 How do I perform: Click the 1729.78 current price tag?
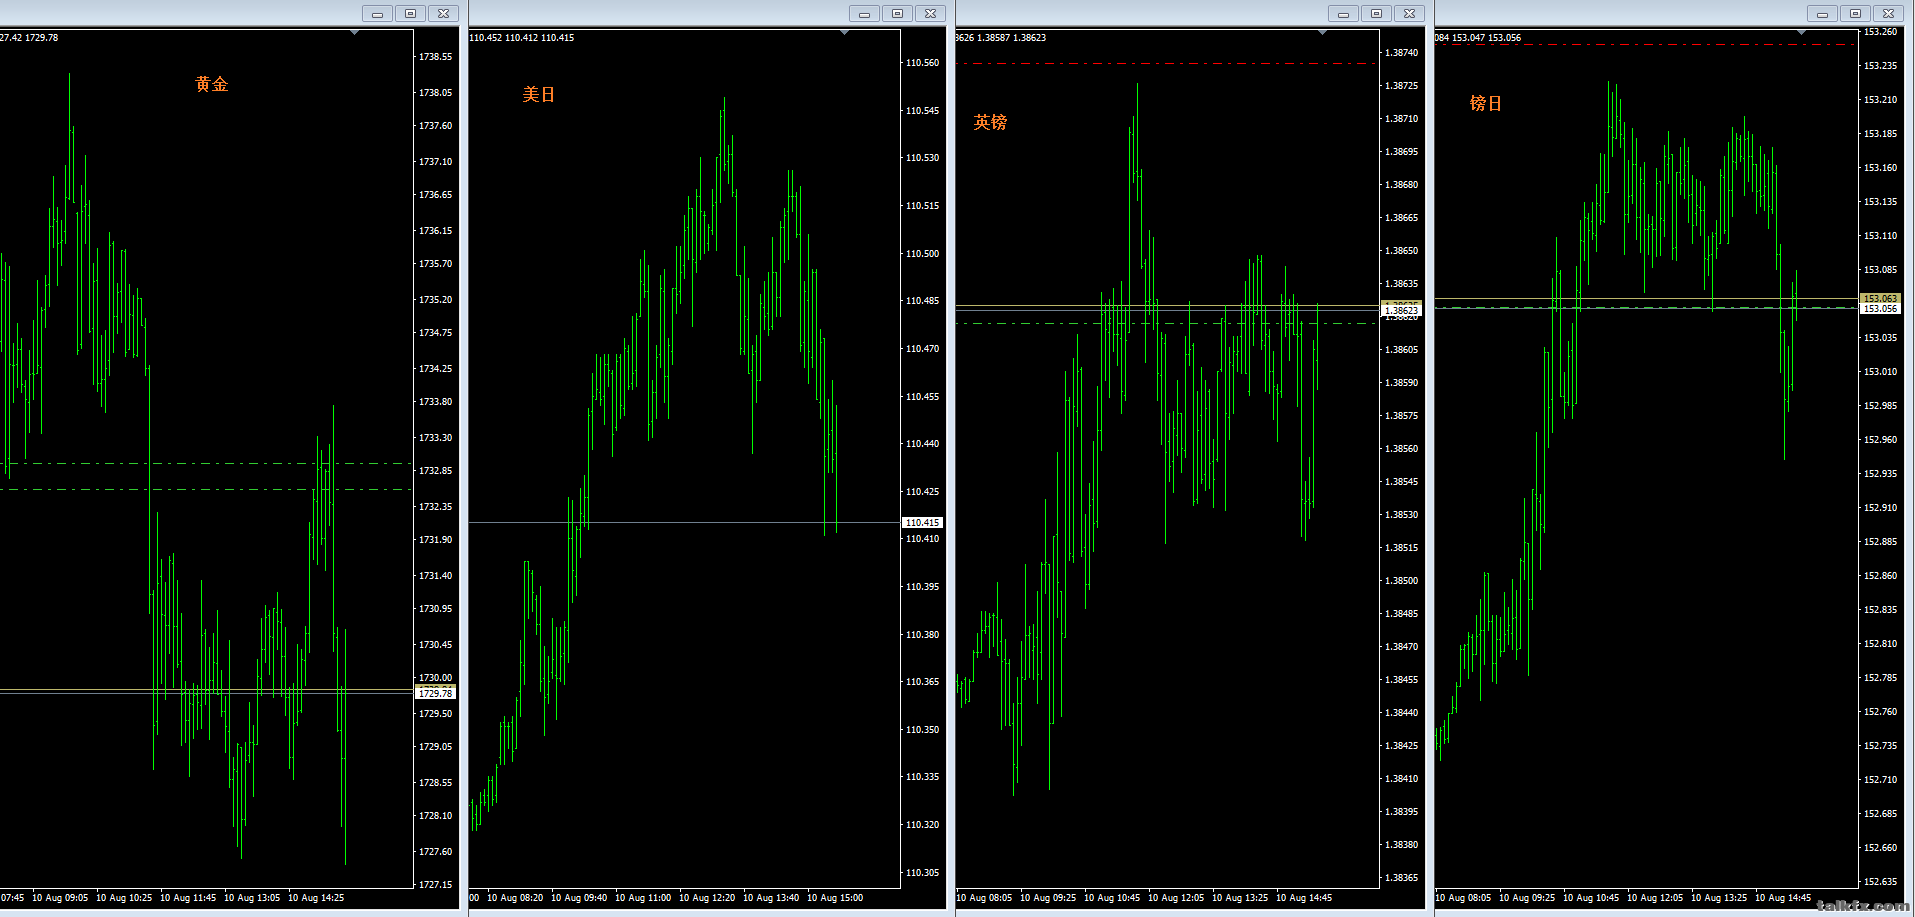point(435,693)
